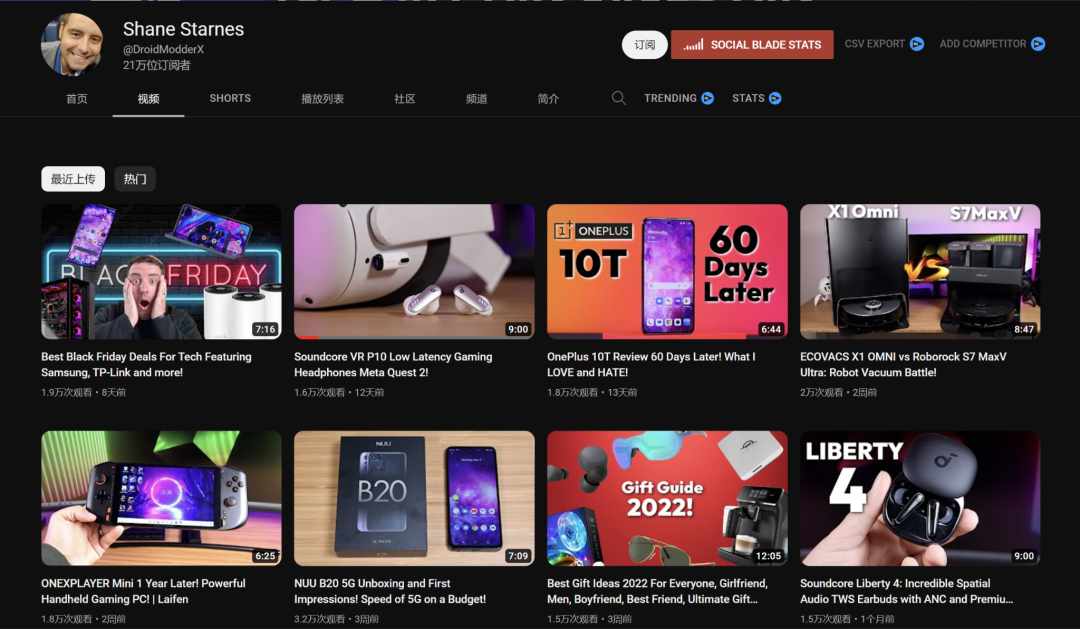Click title 'OnePlus 10T Review 60 Days Later'
This screenshot has height=629, width=1080.
[x=651, y=364]
